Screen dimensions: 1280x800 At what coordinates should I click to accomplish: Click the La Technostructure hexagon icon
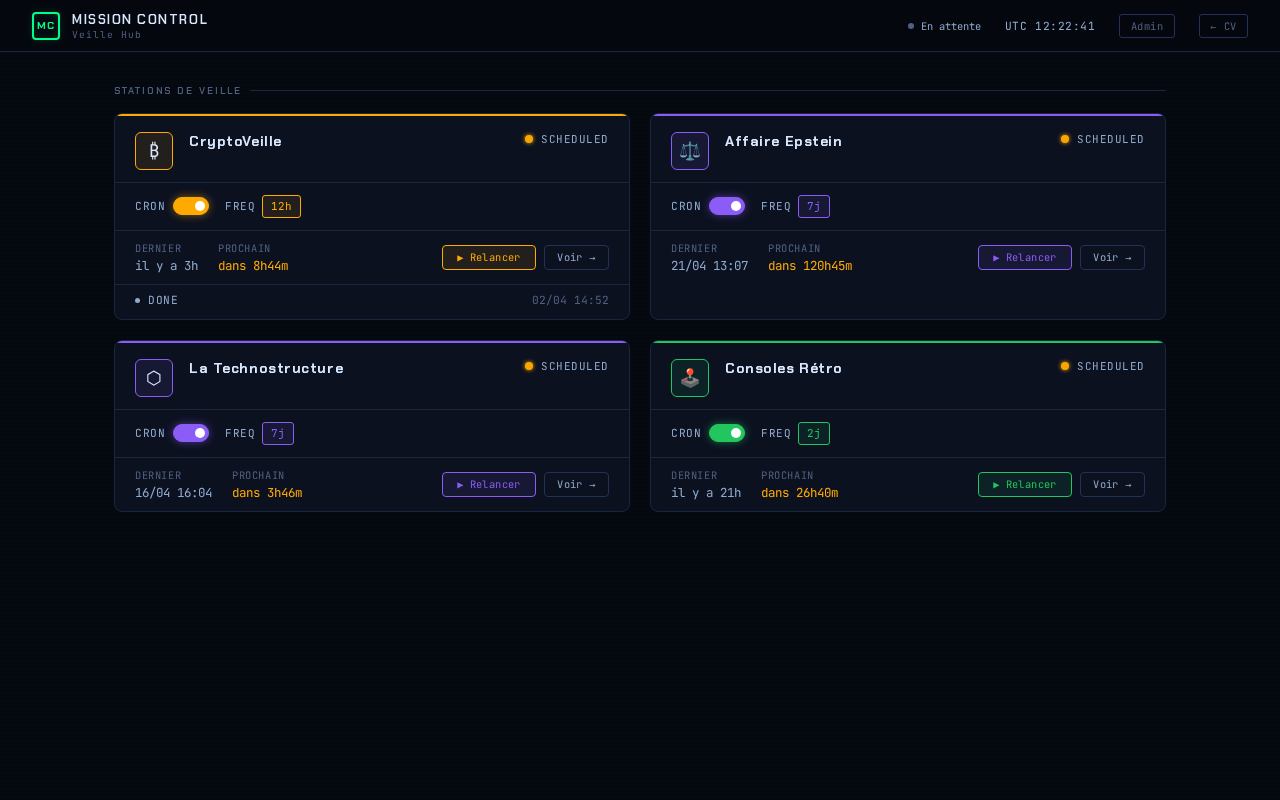click(154, 378)
